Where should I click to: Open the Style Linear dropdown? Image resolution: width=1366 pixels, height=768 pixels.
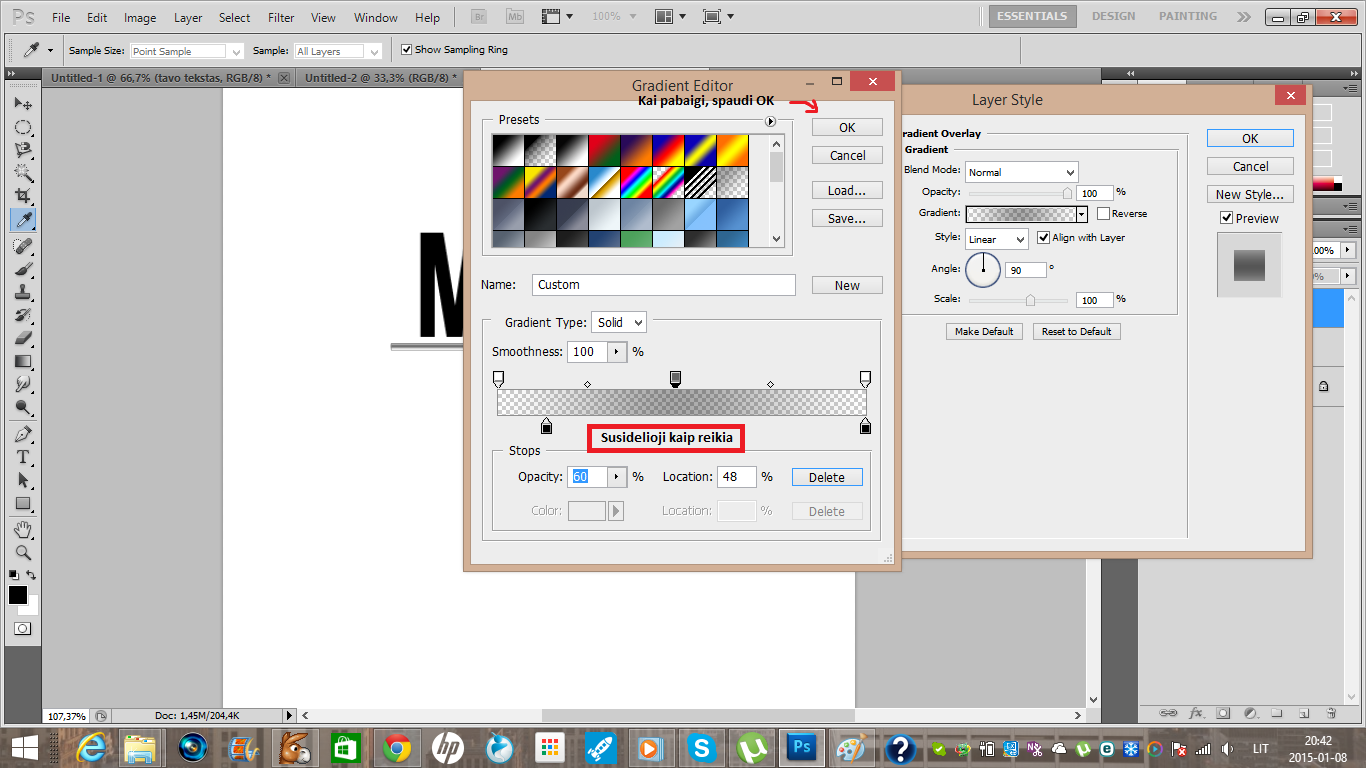(997, 239)
